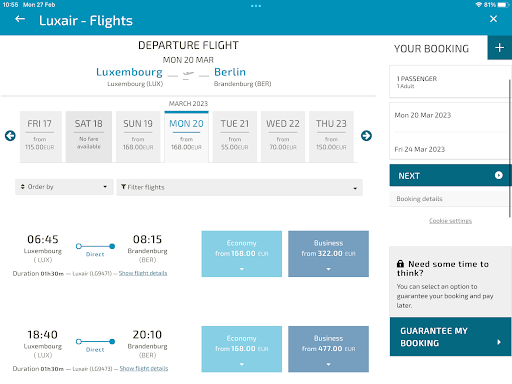Click the arrow on Guarantee My Booking

pos(499,342)
